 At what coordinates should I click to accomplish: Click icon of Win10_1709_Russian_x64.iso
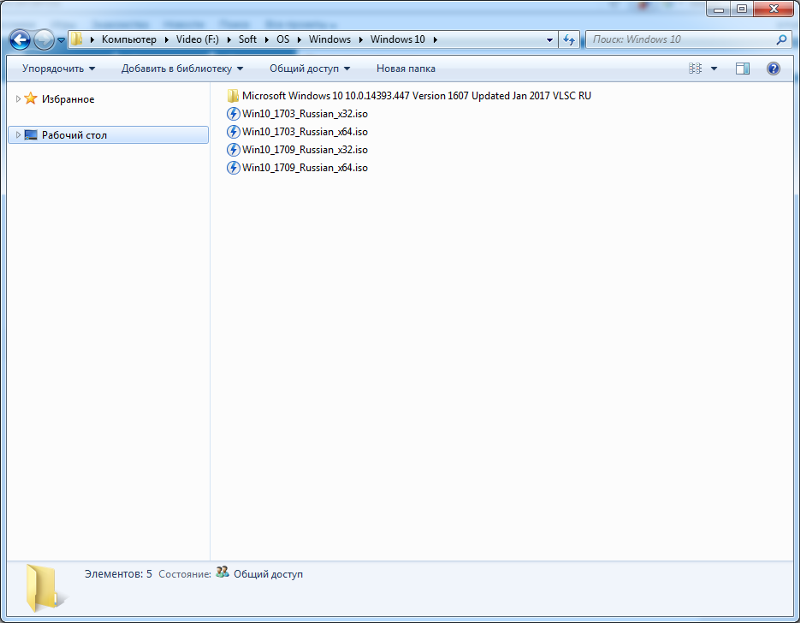click(x=233, y=167)
